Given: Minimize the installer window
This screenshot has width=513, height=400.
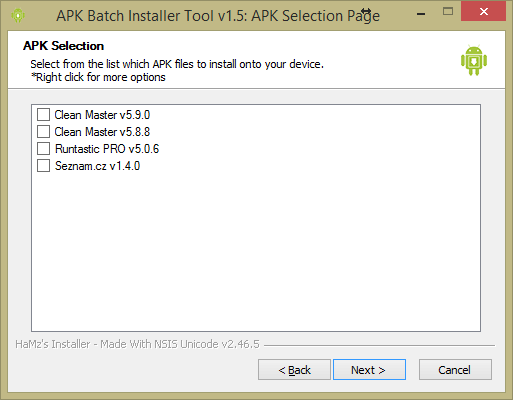Looking at the screenshot, I should point(421,13).
